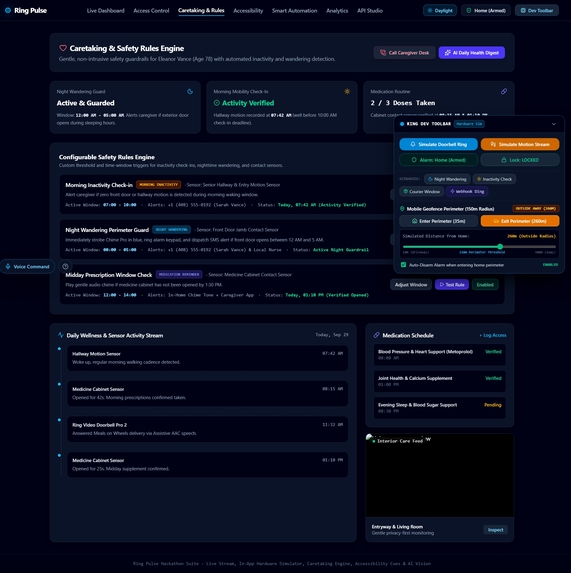Click the check-circle icon next to Activity Verified
The height and width of the screenshot is (573, 571).
click(x=217, y=103)
